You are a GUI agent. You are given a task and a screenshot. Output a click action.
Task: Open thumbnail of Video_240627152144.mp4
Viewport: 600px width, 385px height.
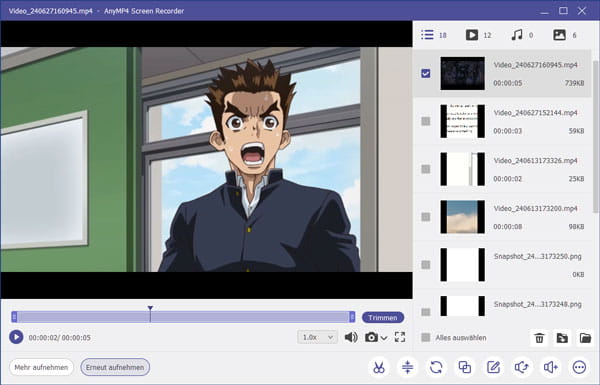[x=462, y=121]
